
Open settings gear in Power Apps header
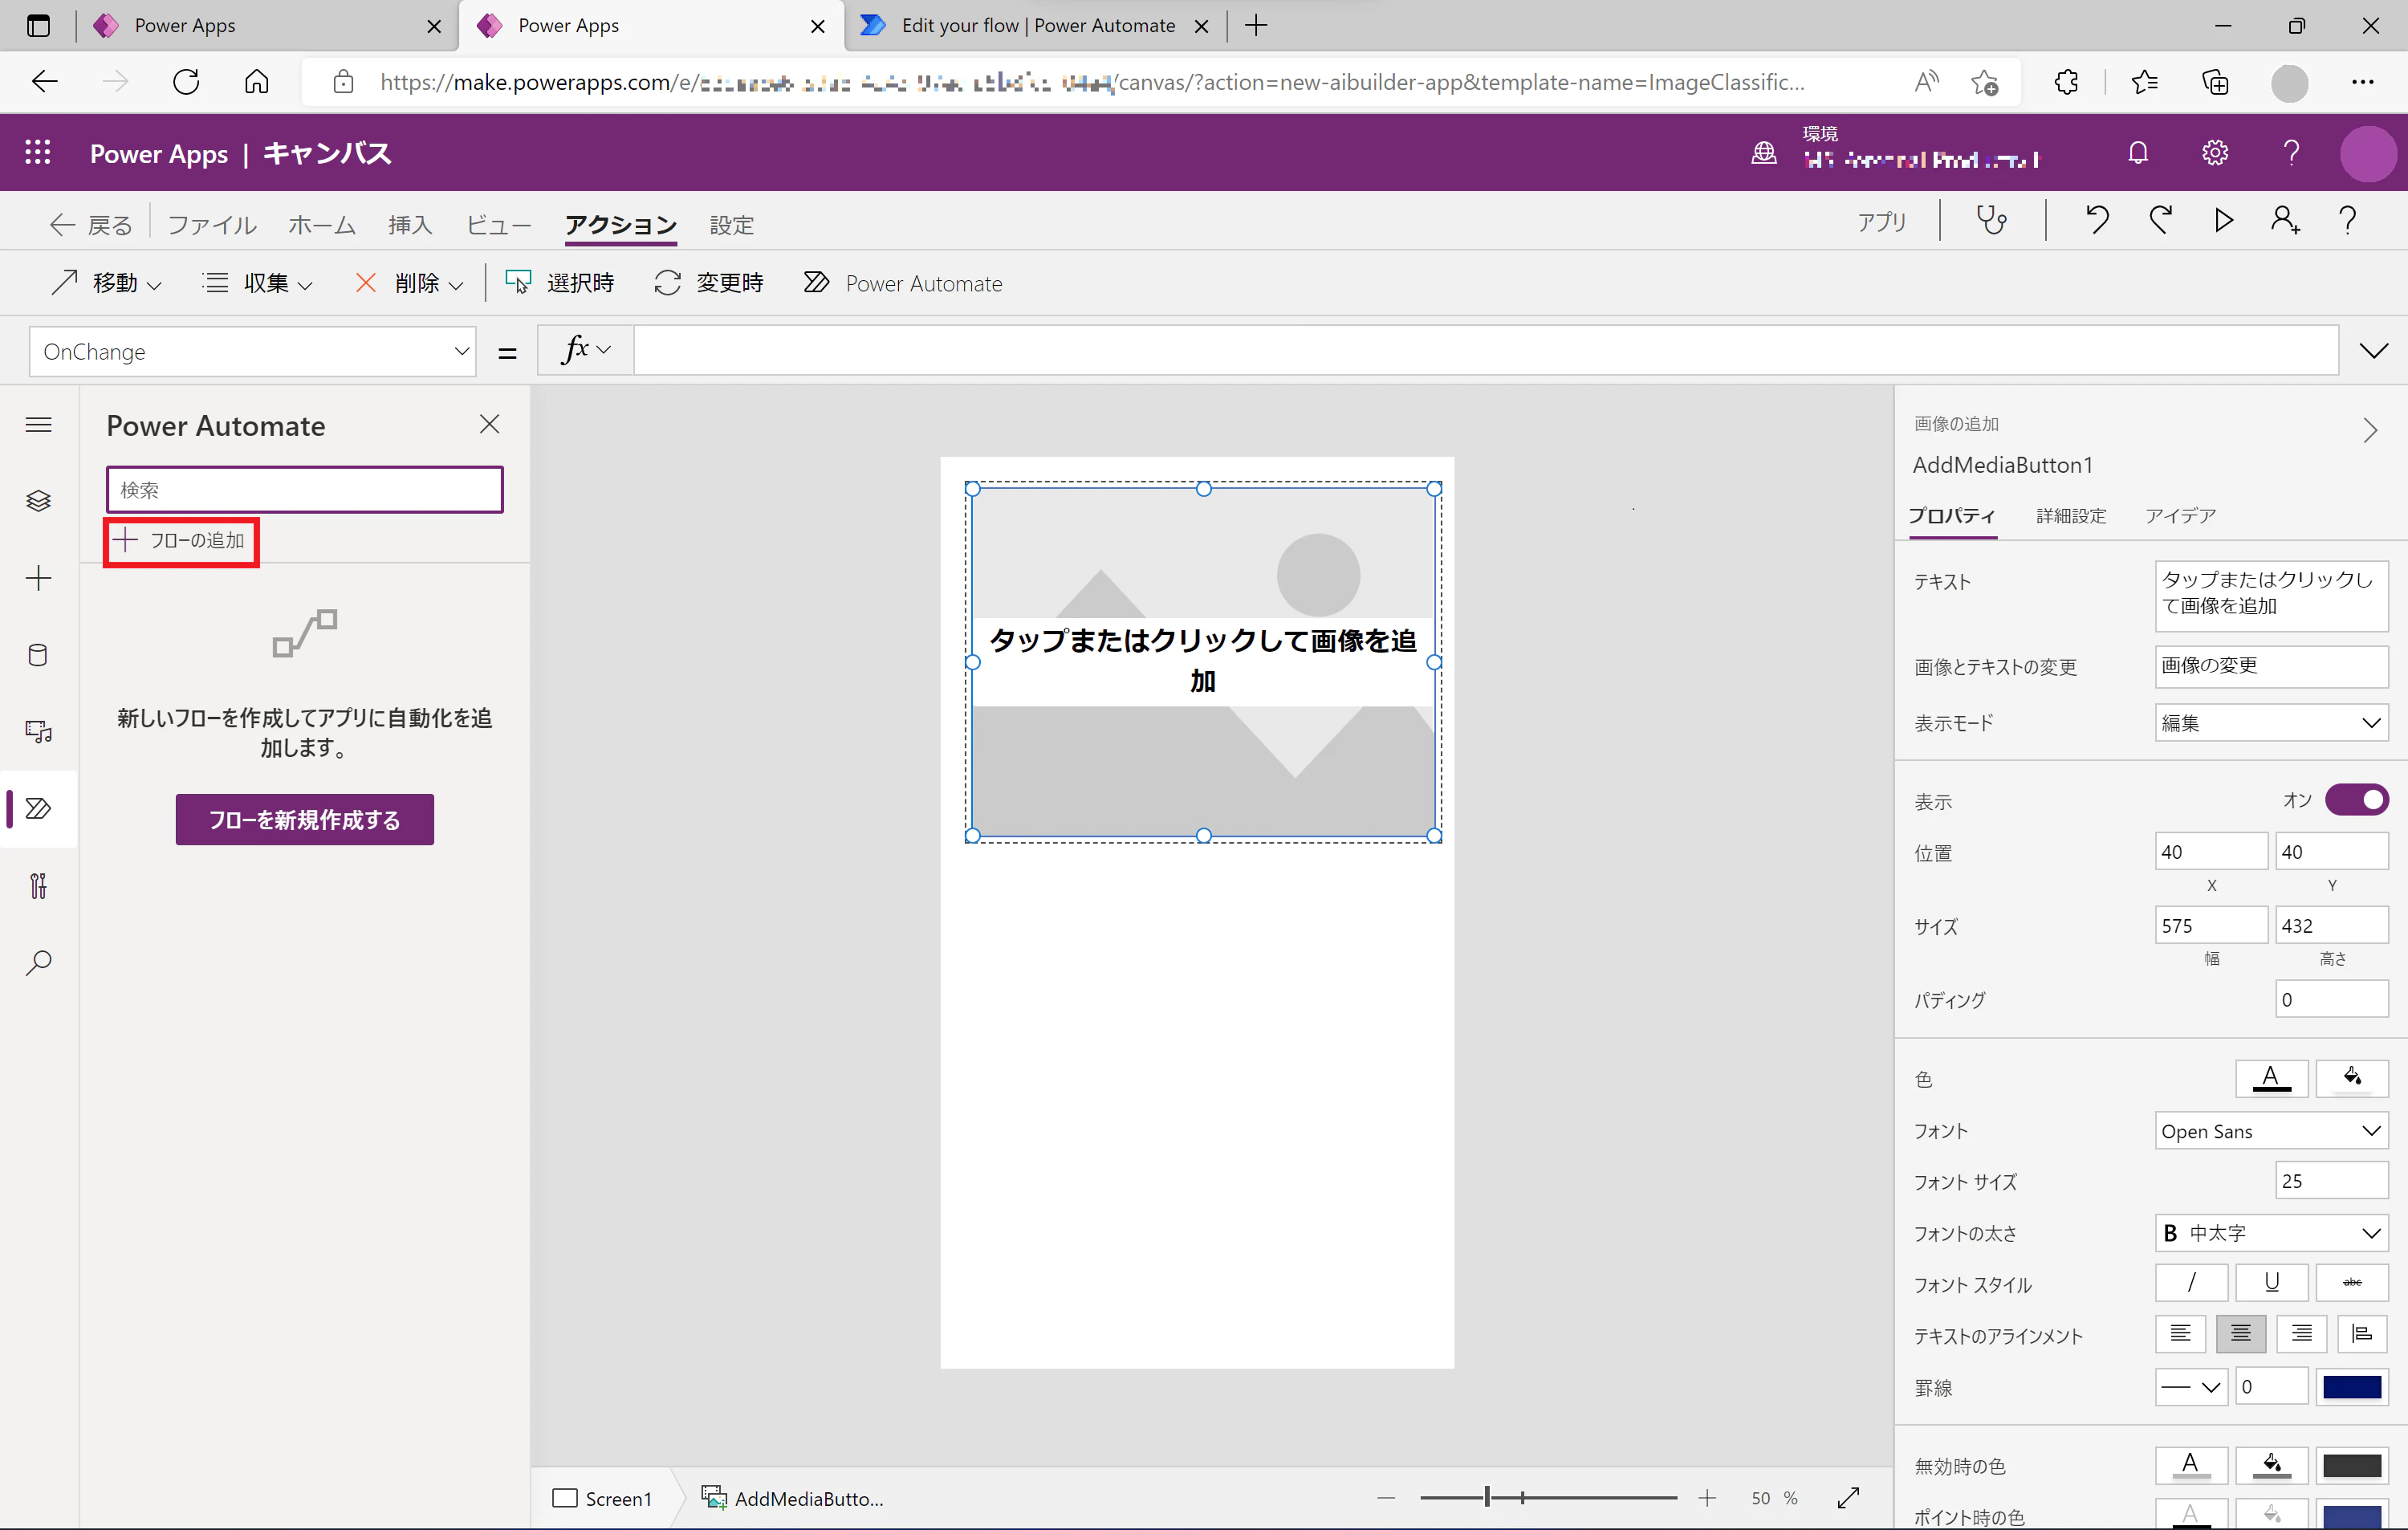tap(2215, 153)
